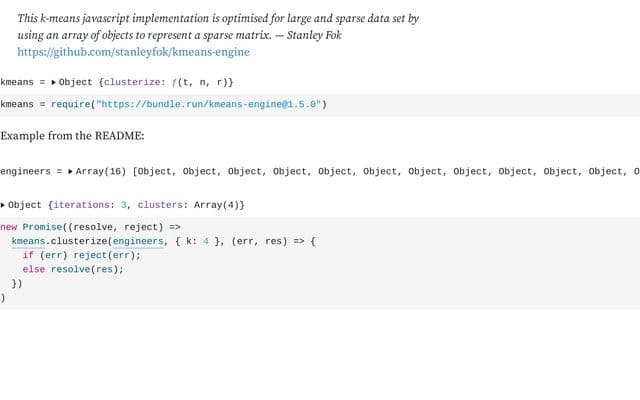Click the iterations key in result object
Image resolution: width=640 pixels, height=400 pixels.
[81, 205]
